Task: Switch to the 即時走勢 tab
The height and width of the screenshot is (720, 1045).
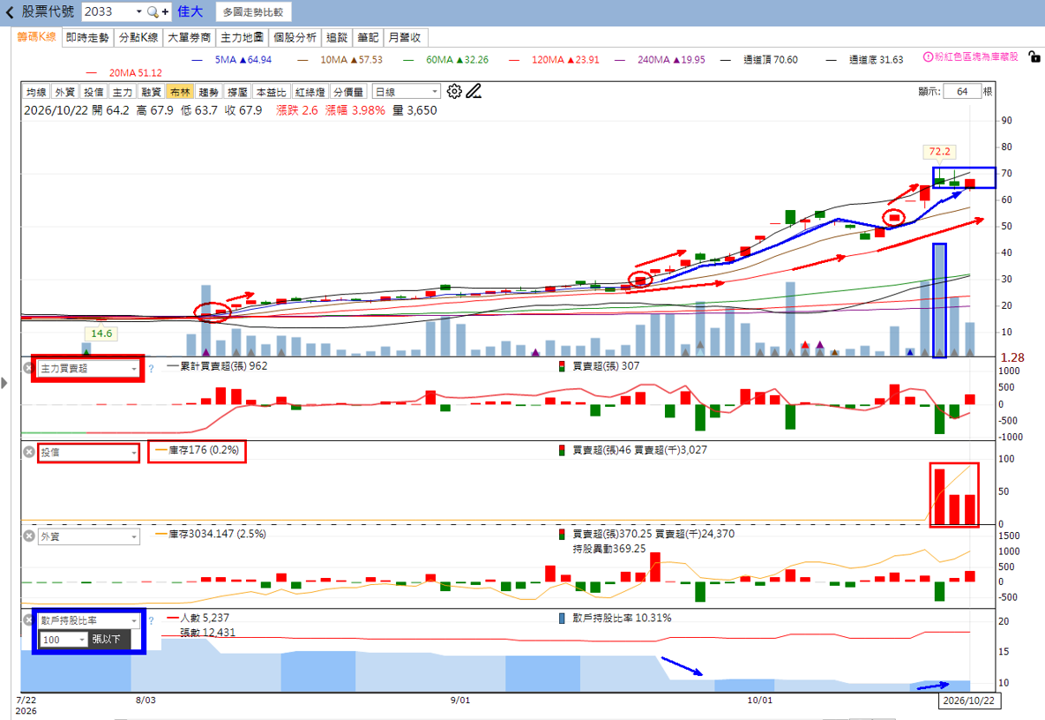Action: (x=87, y=37)
